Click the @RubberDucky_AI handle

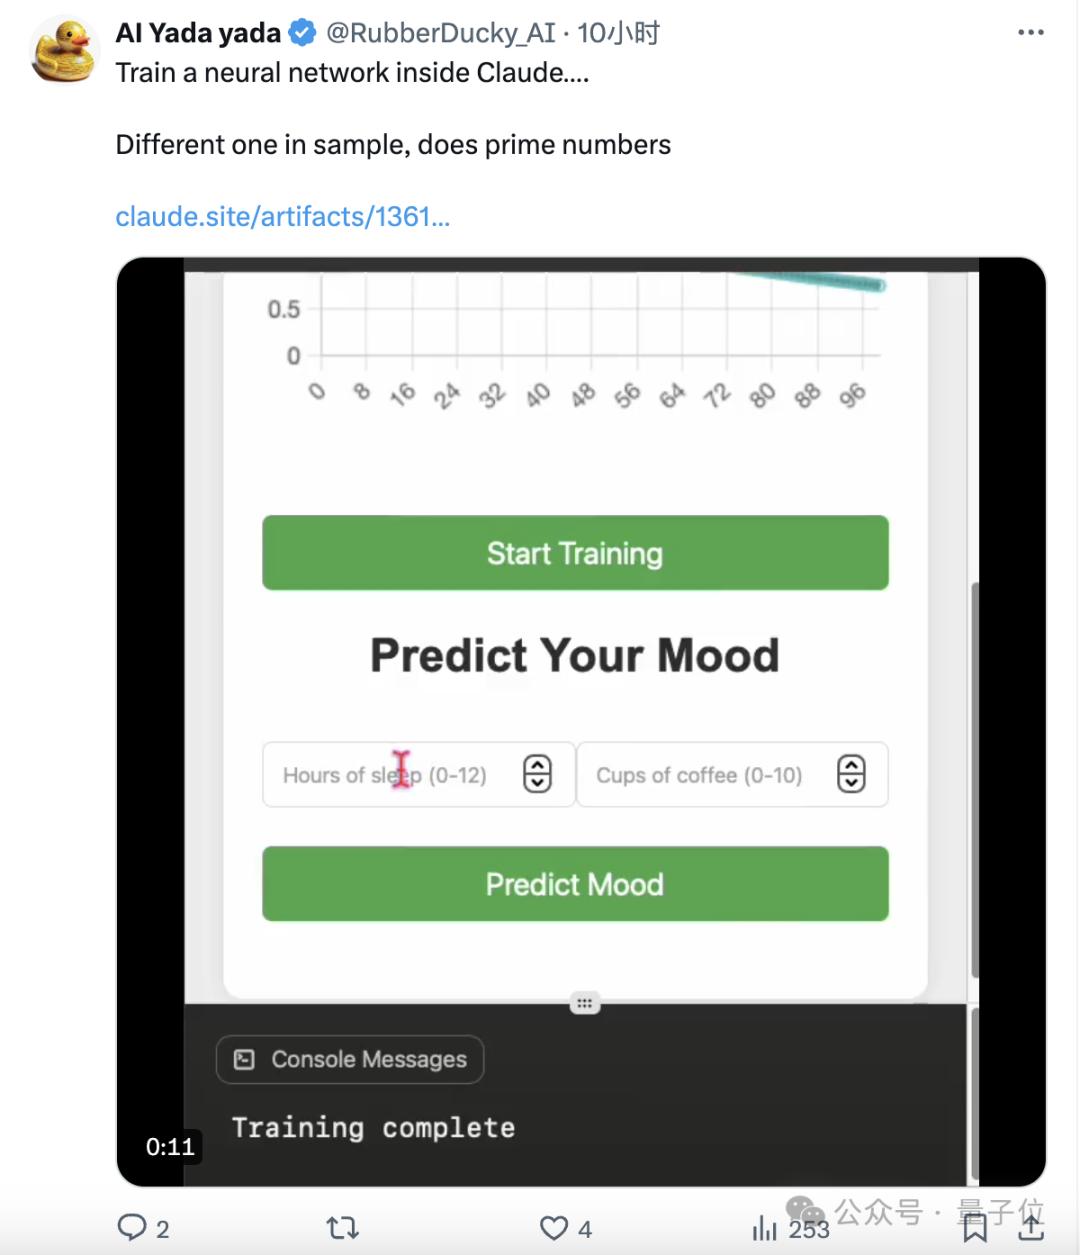coord(441,33)
